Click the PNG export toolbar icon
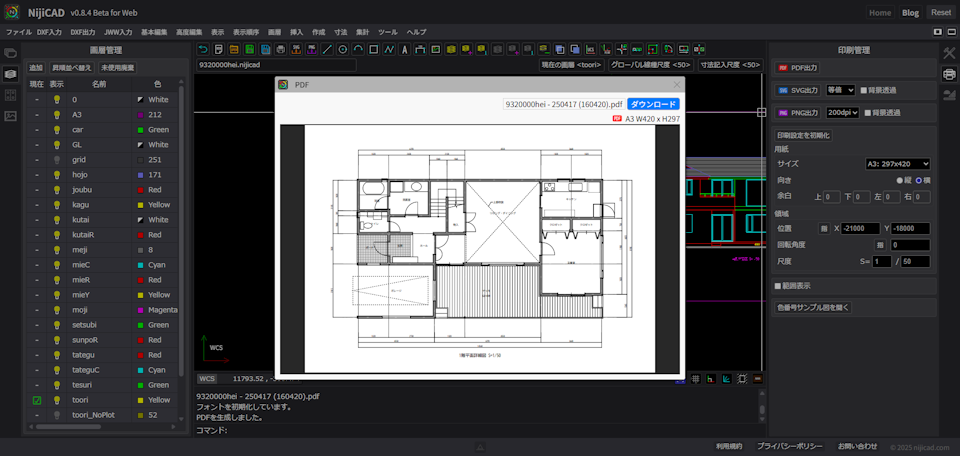The width and height of the screenshot is (960, 456). coord(312,50)
